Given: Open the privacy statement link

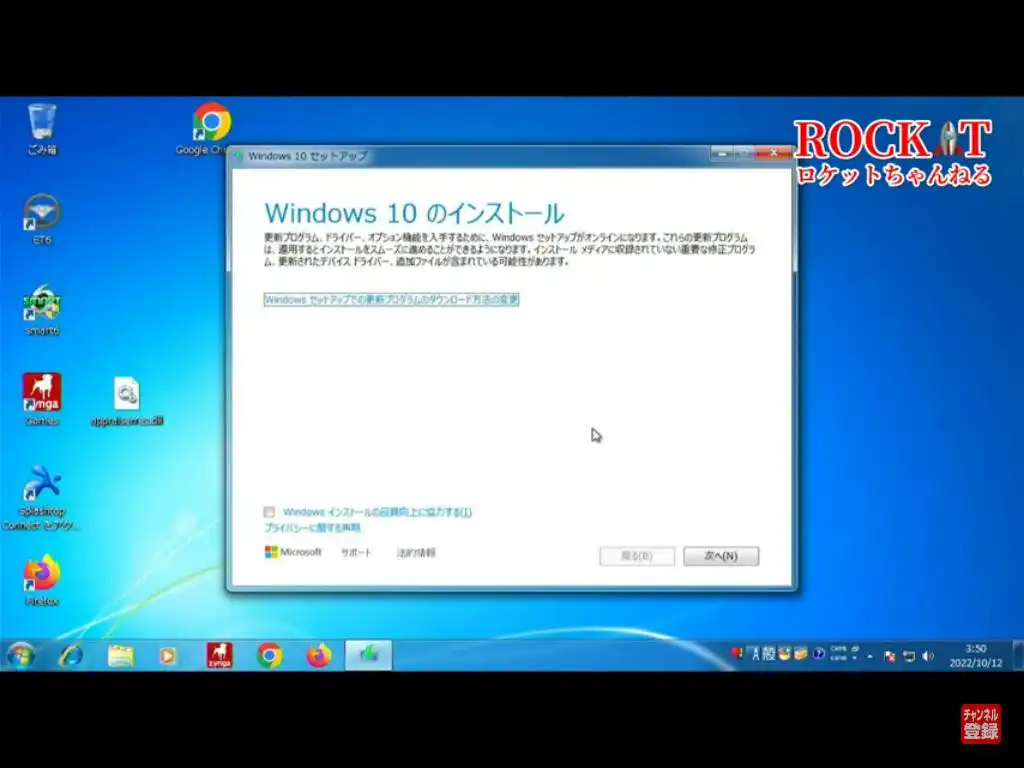Looking at the screenshot, I should tap(312, 528).
